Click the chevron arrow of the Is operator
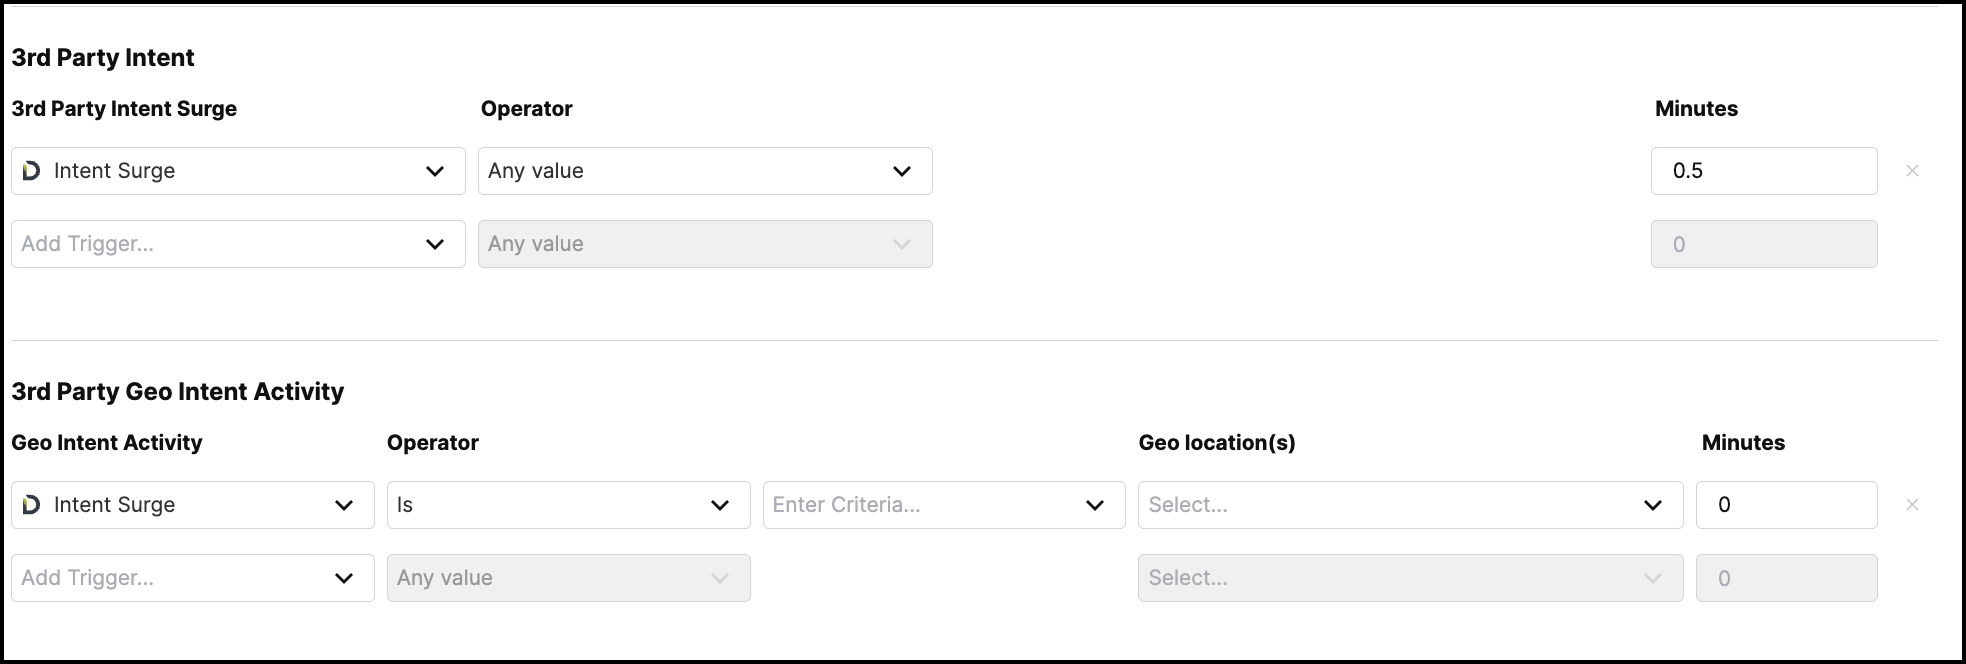1966x664 pixels. pyautogui.click(x=720, y=505)
